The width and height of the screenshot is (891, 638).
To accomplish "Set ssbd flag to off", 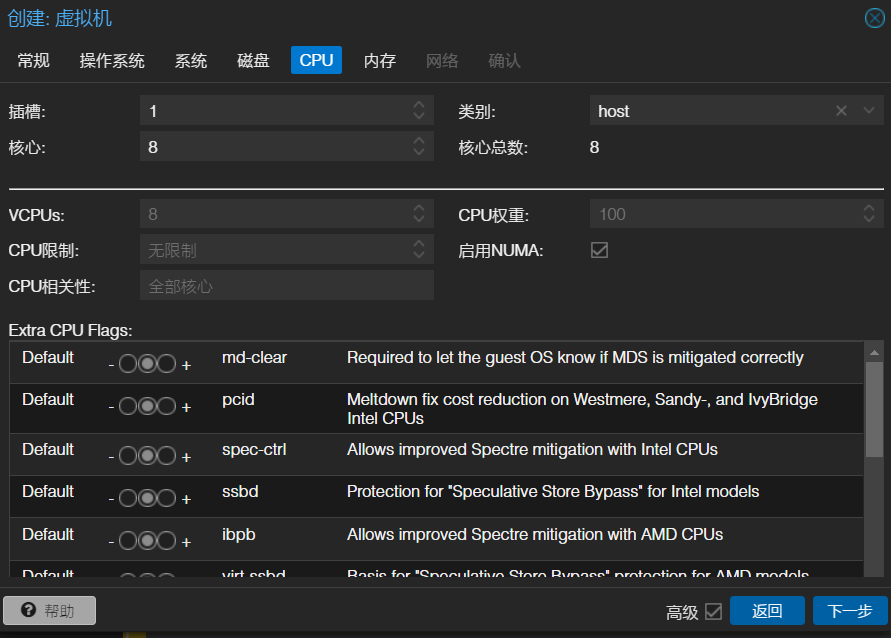I will [x=128, y=498].
